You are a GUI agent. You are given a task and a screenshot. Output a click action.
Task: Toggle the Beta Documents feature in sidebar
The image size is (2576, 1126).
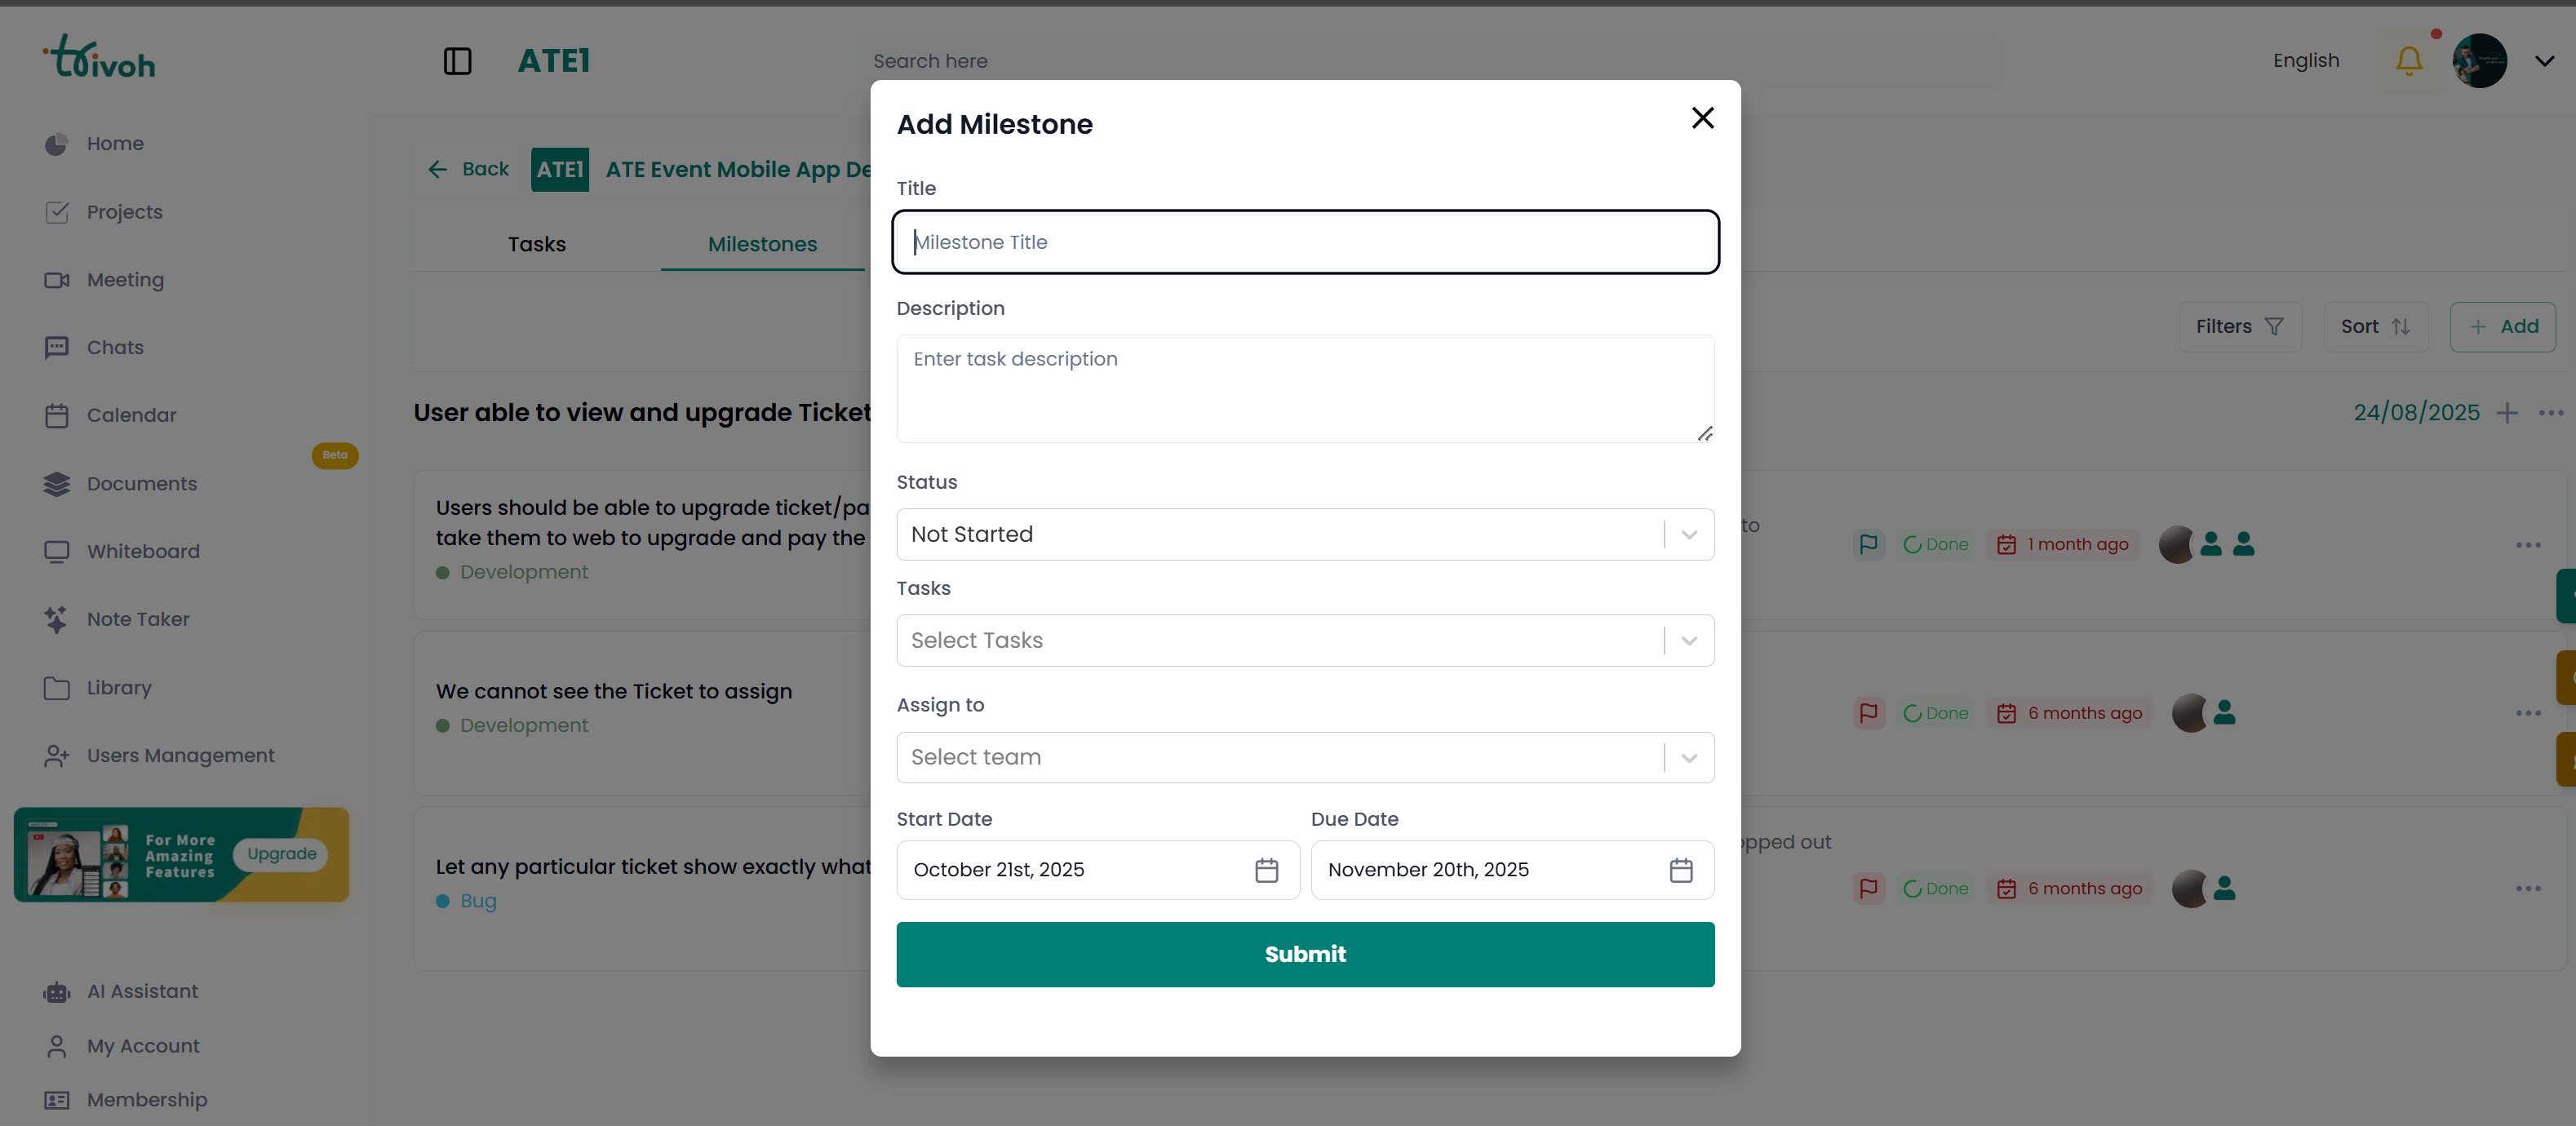(142, 483)
